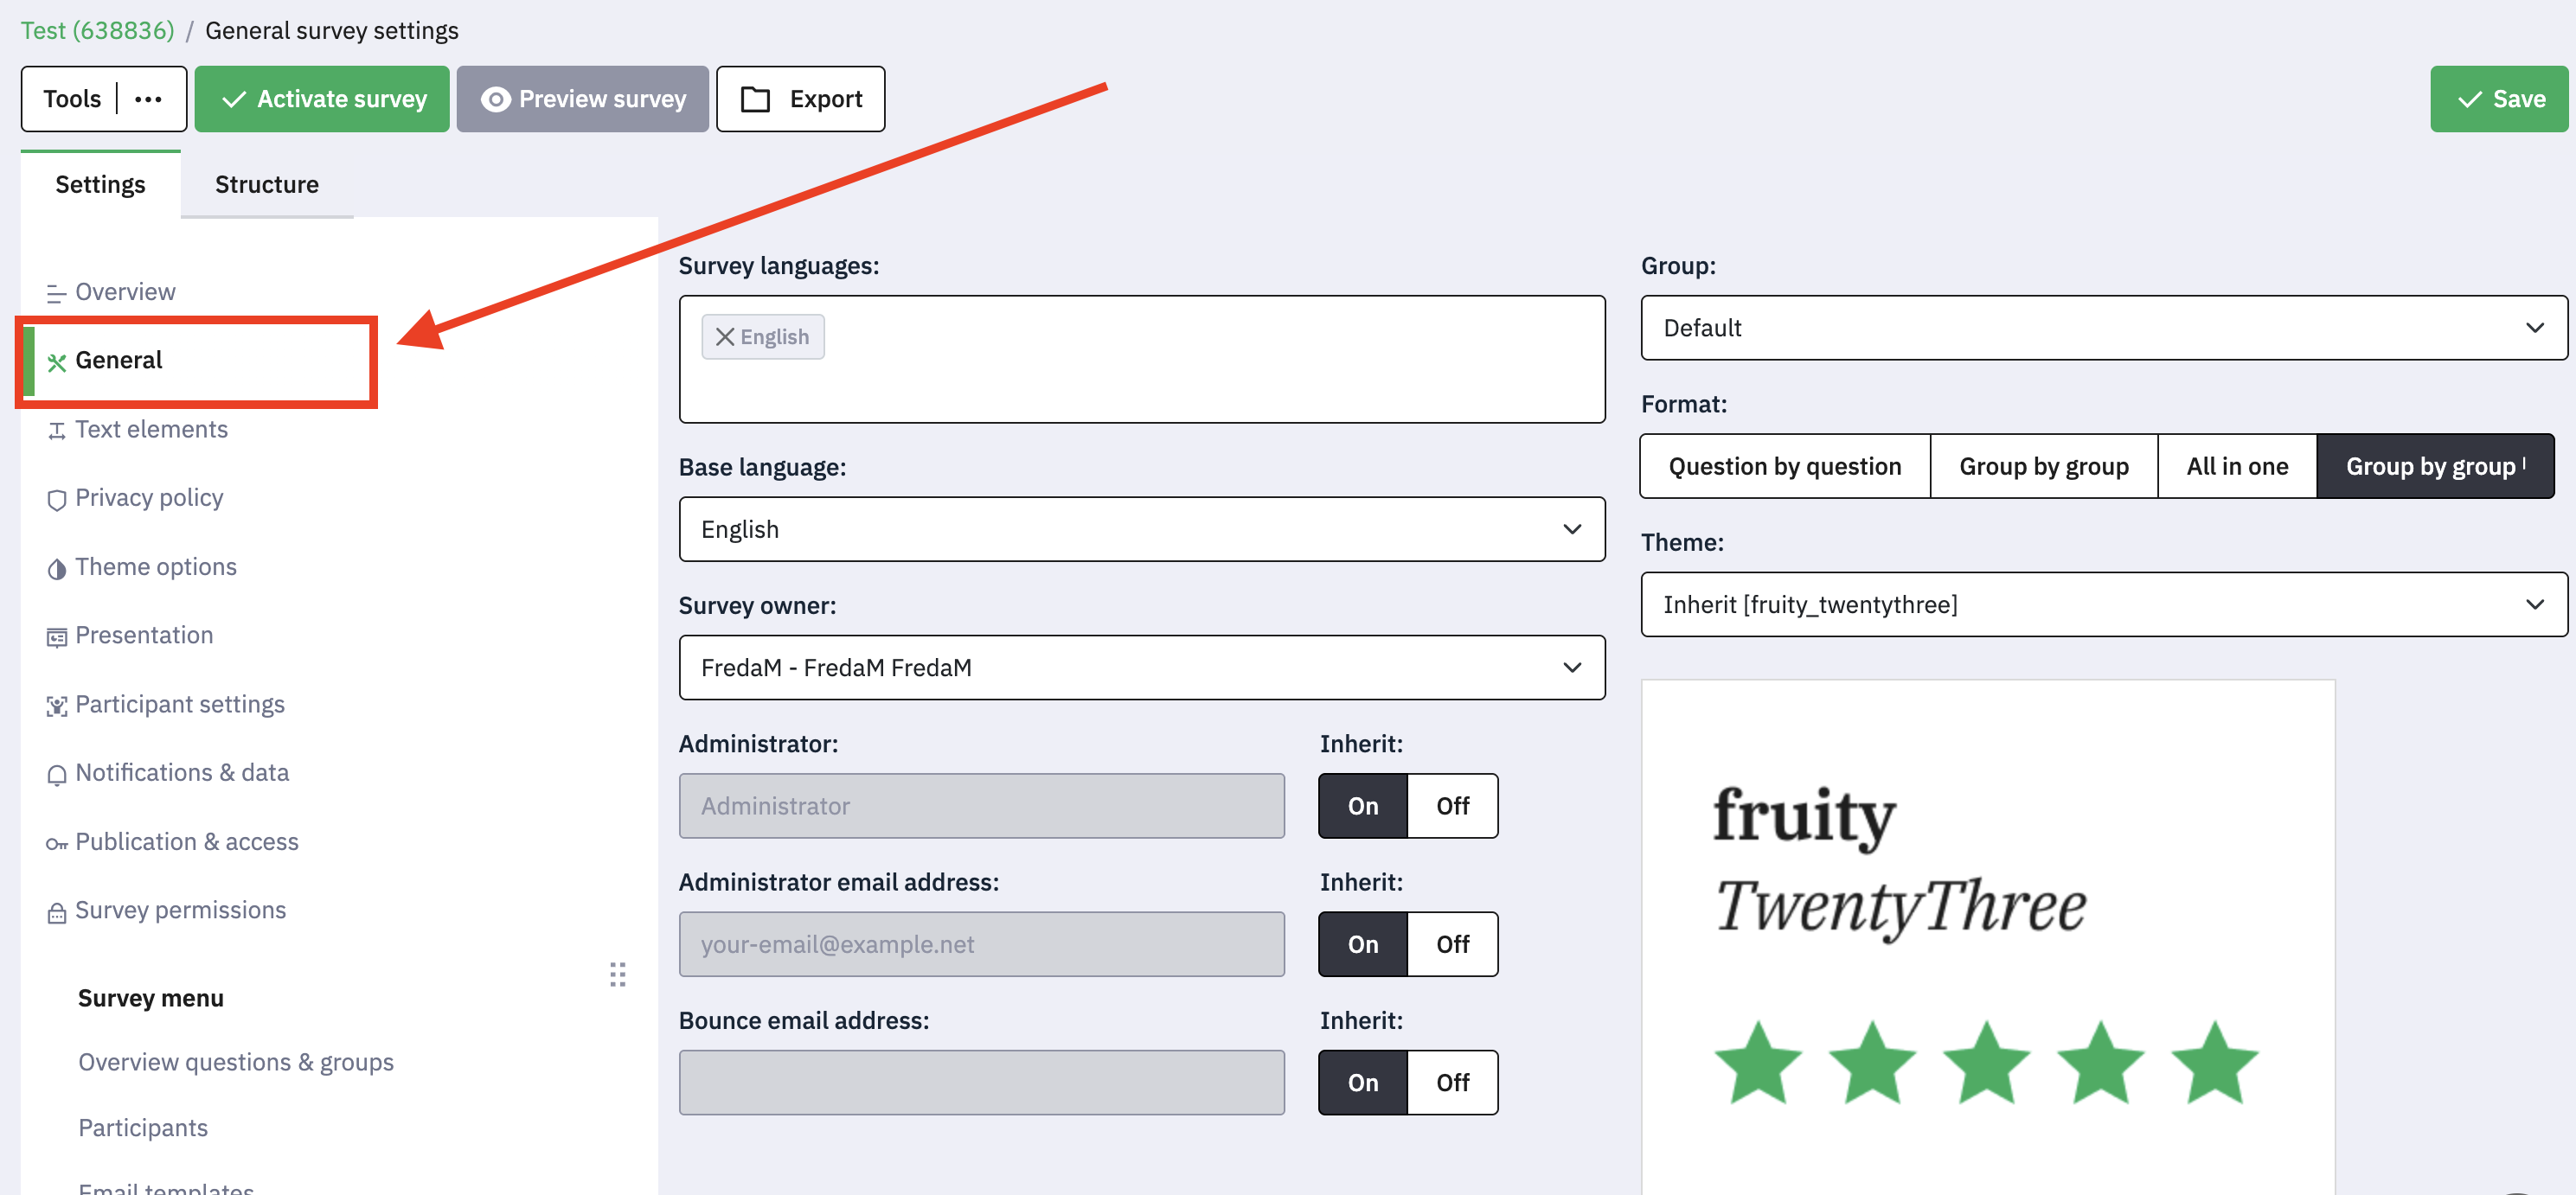
Task: Switch to the Structure tab
Action: point(267,184)
